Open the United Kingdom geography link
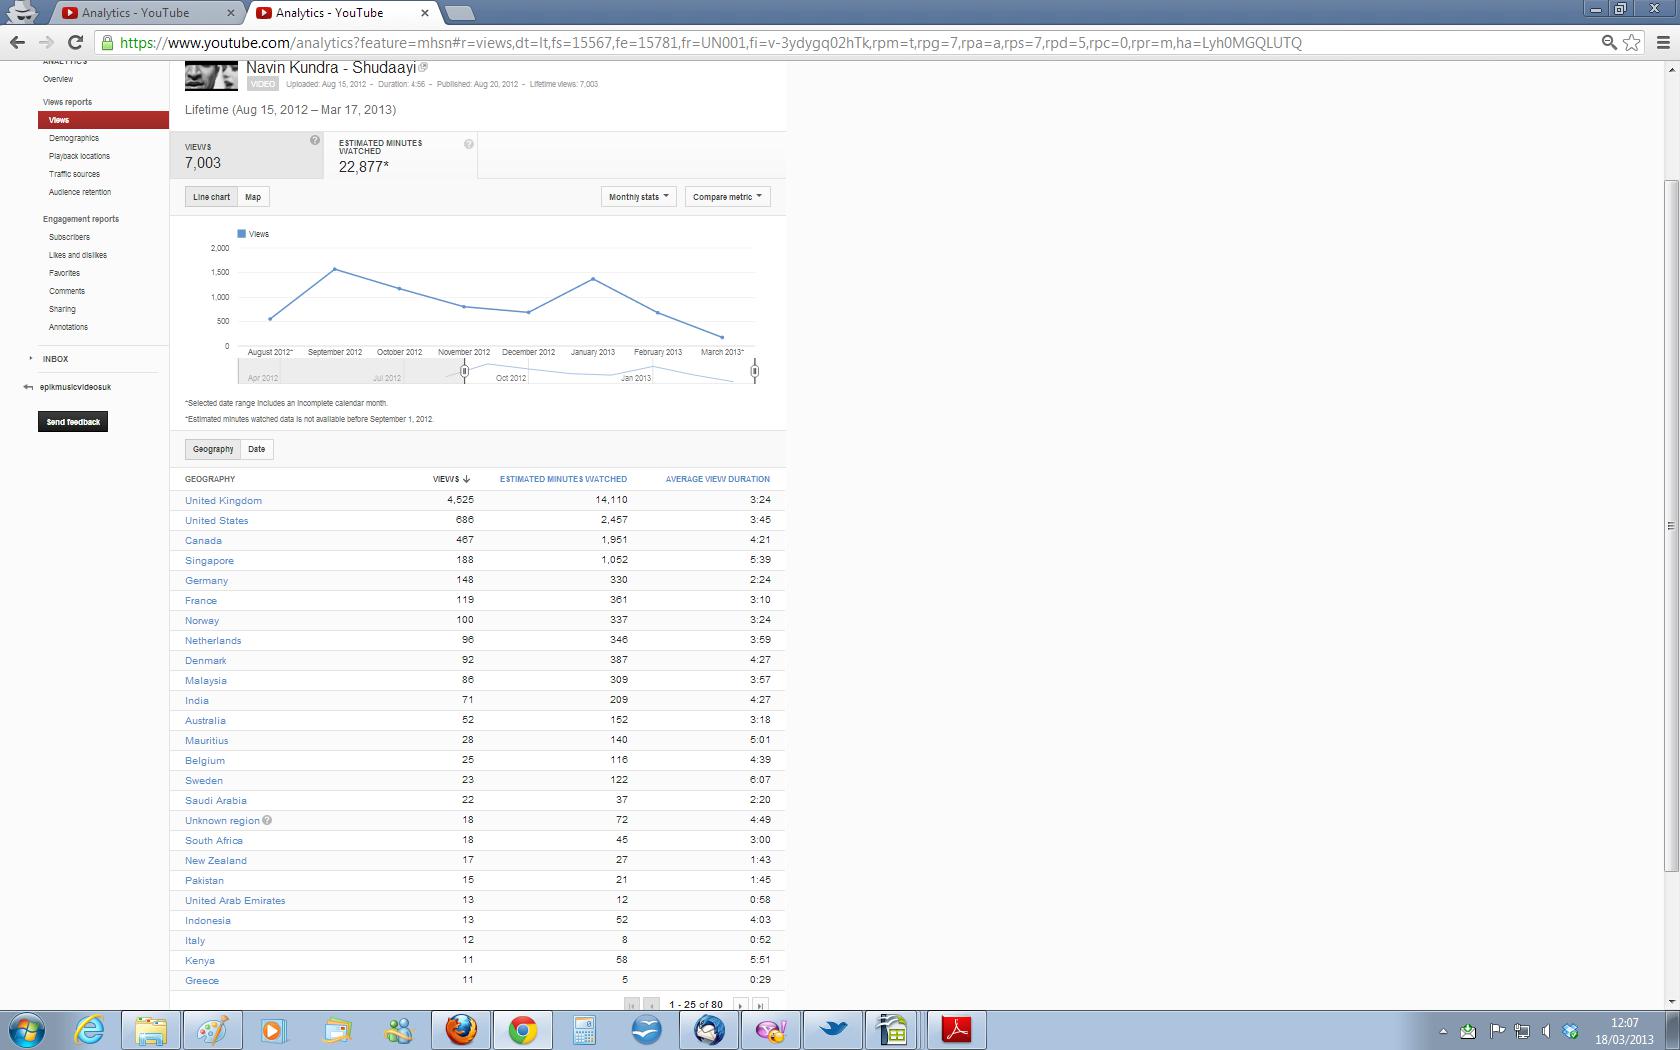The height and width of the screenshot is (1050, 1680). [x=223, y=500]
